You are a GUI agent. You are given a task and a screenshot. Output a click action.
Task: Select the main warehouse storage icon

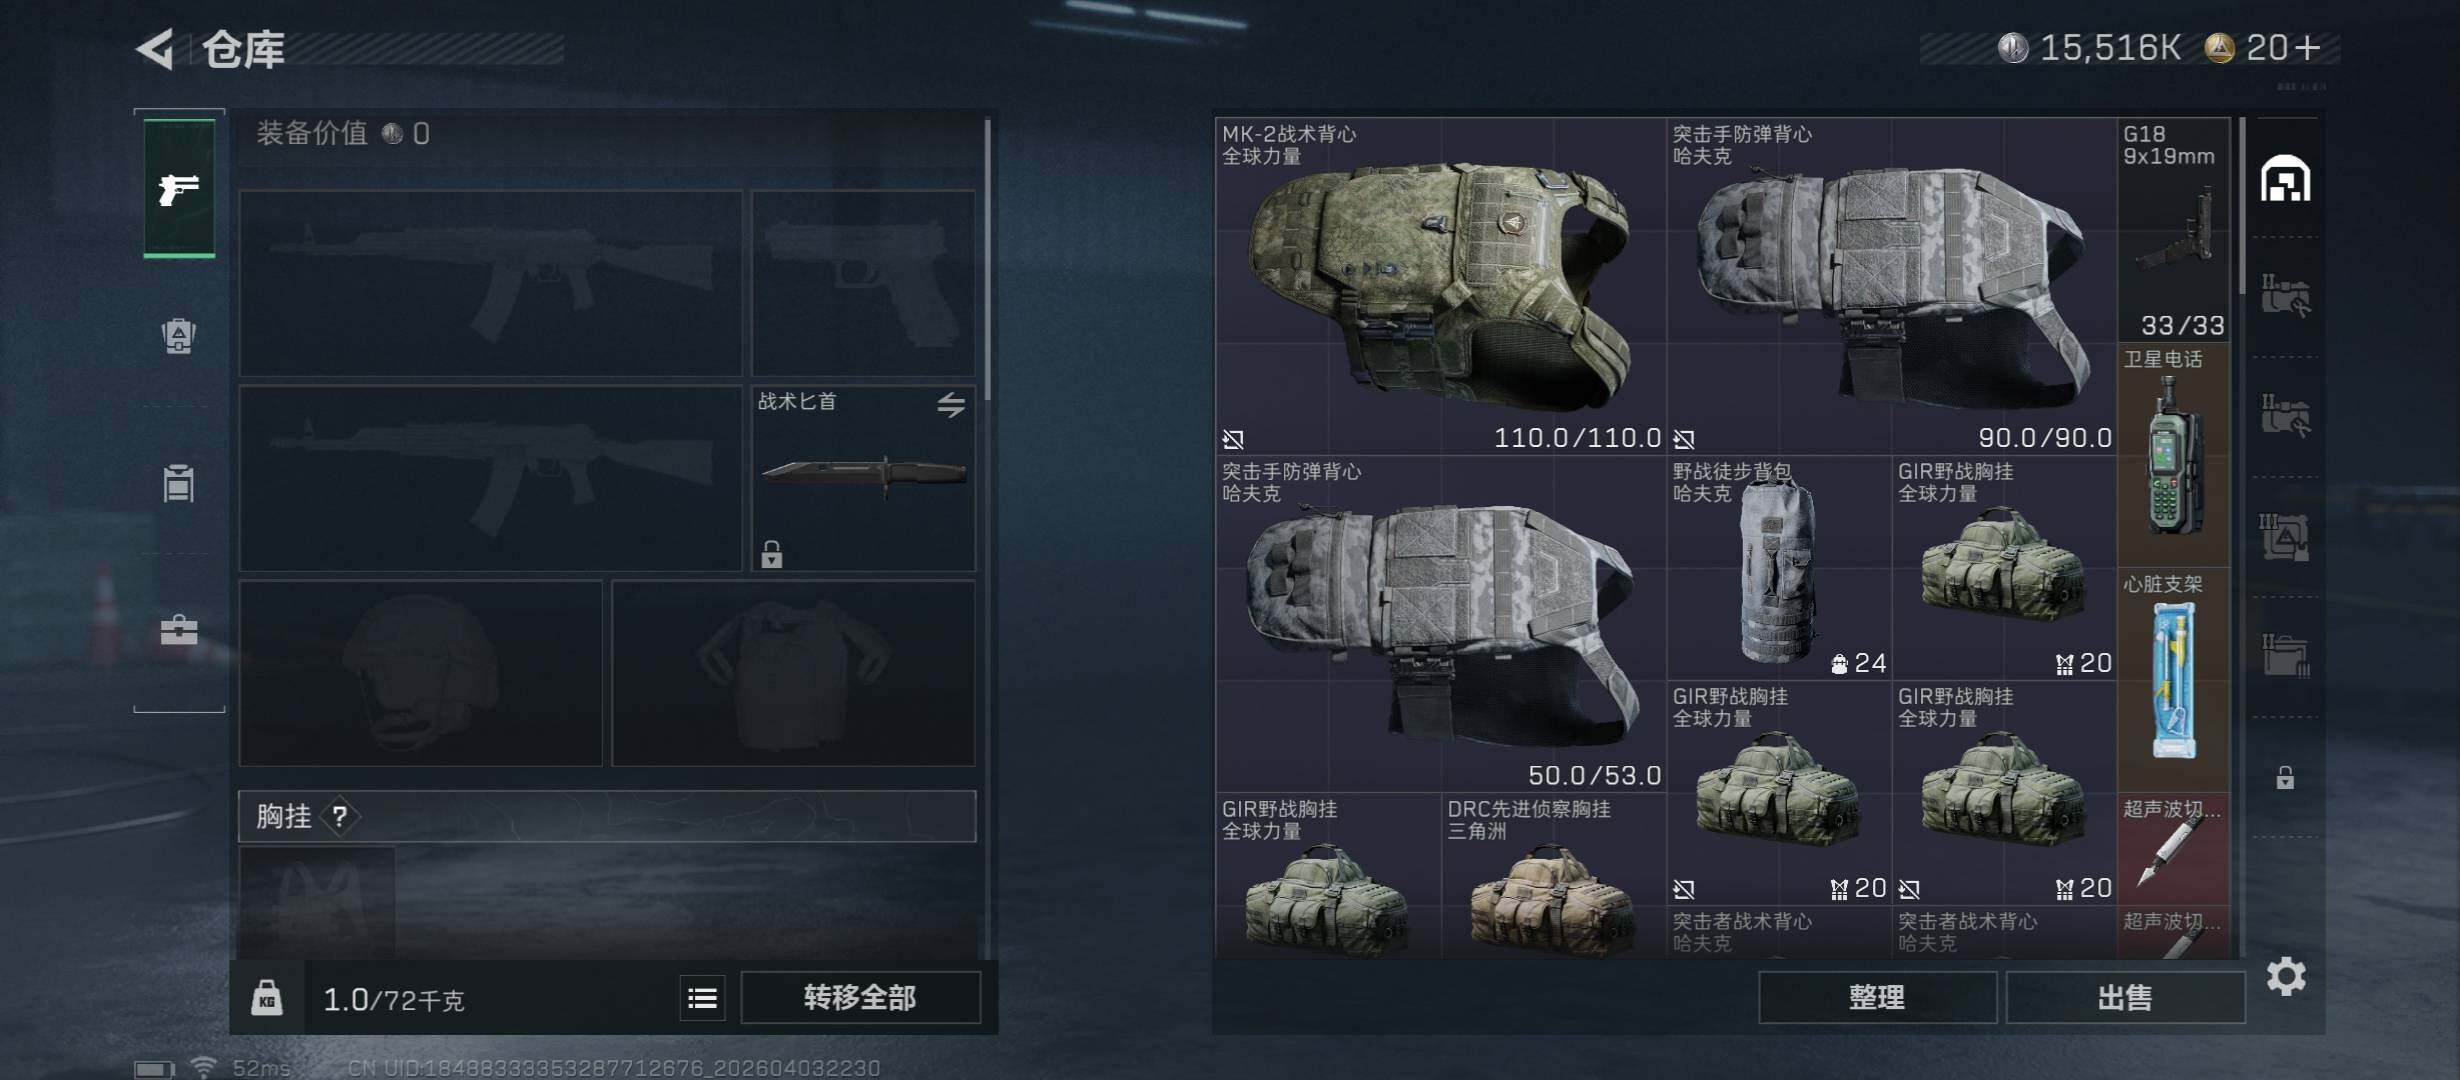click(2286, 179)
